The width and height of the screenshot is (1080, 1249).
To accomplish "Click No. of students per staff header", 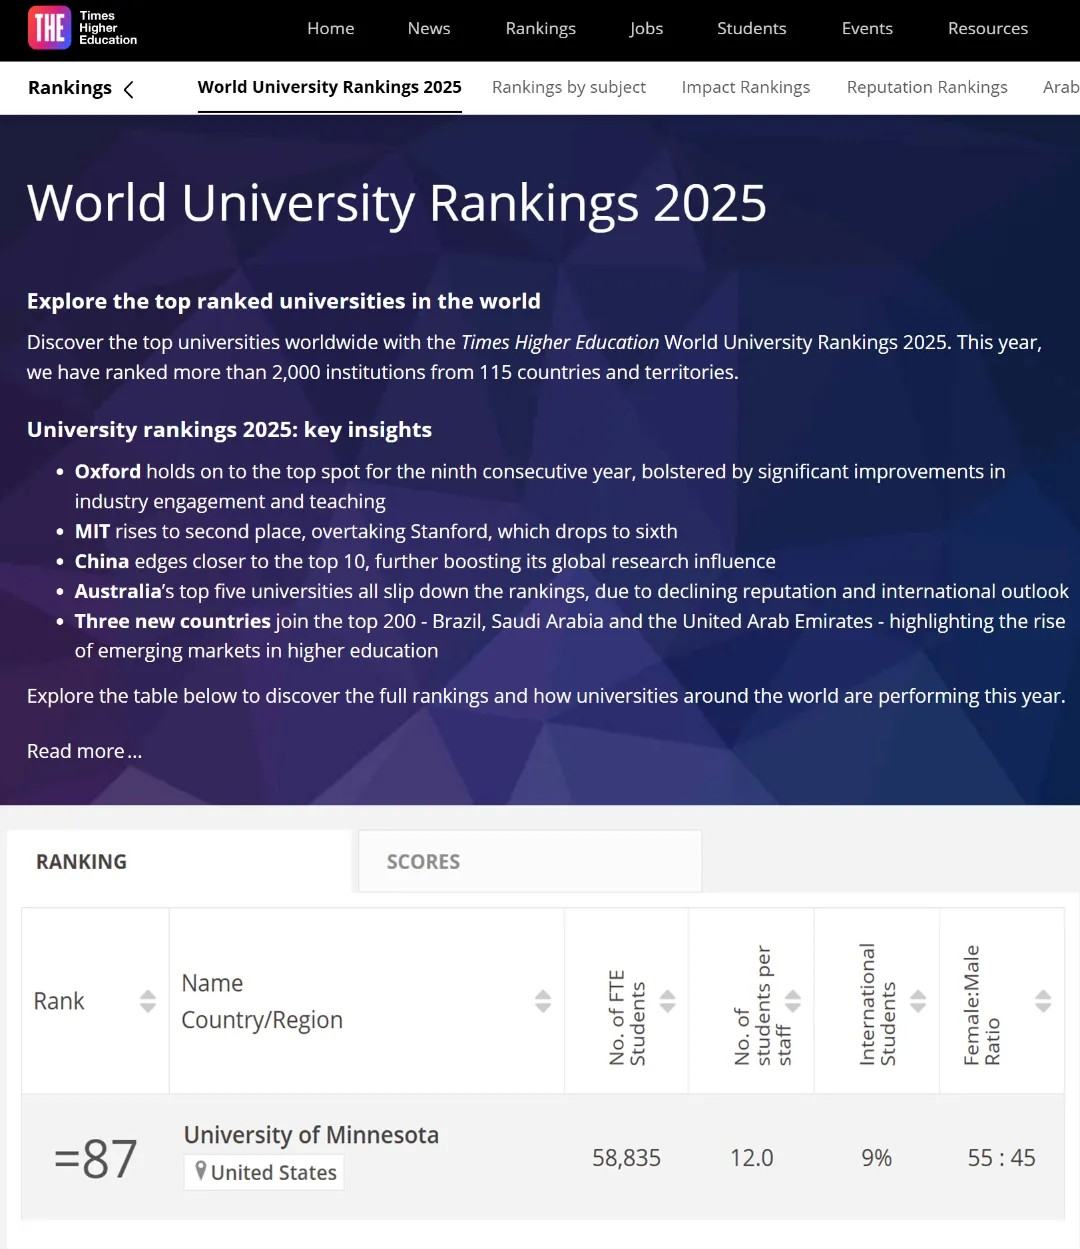I will pos(763,1005).
